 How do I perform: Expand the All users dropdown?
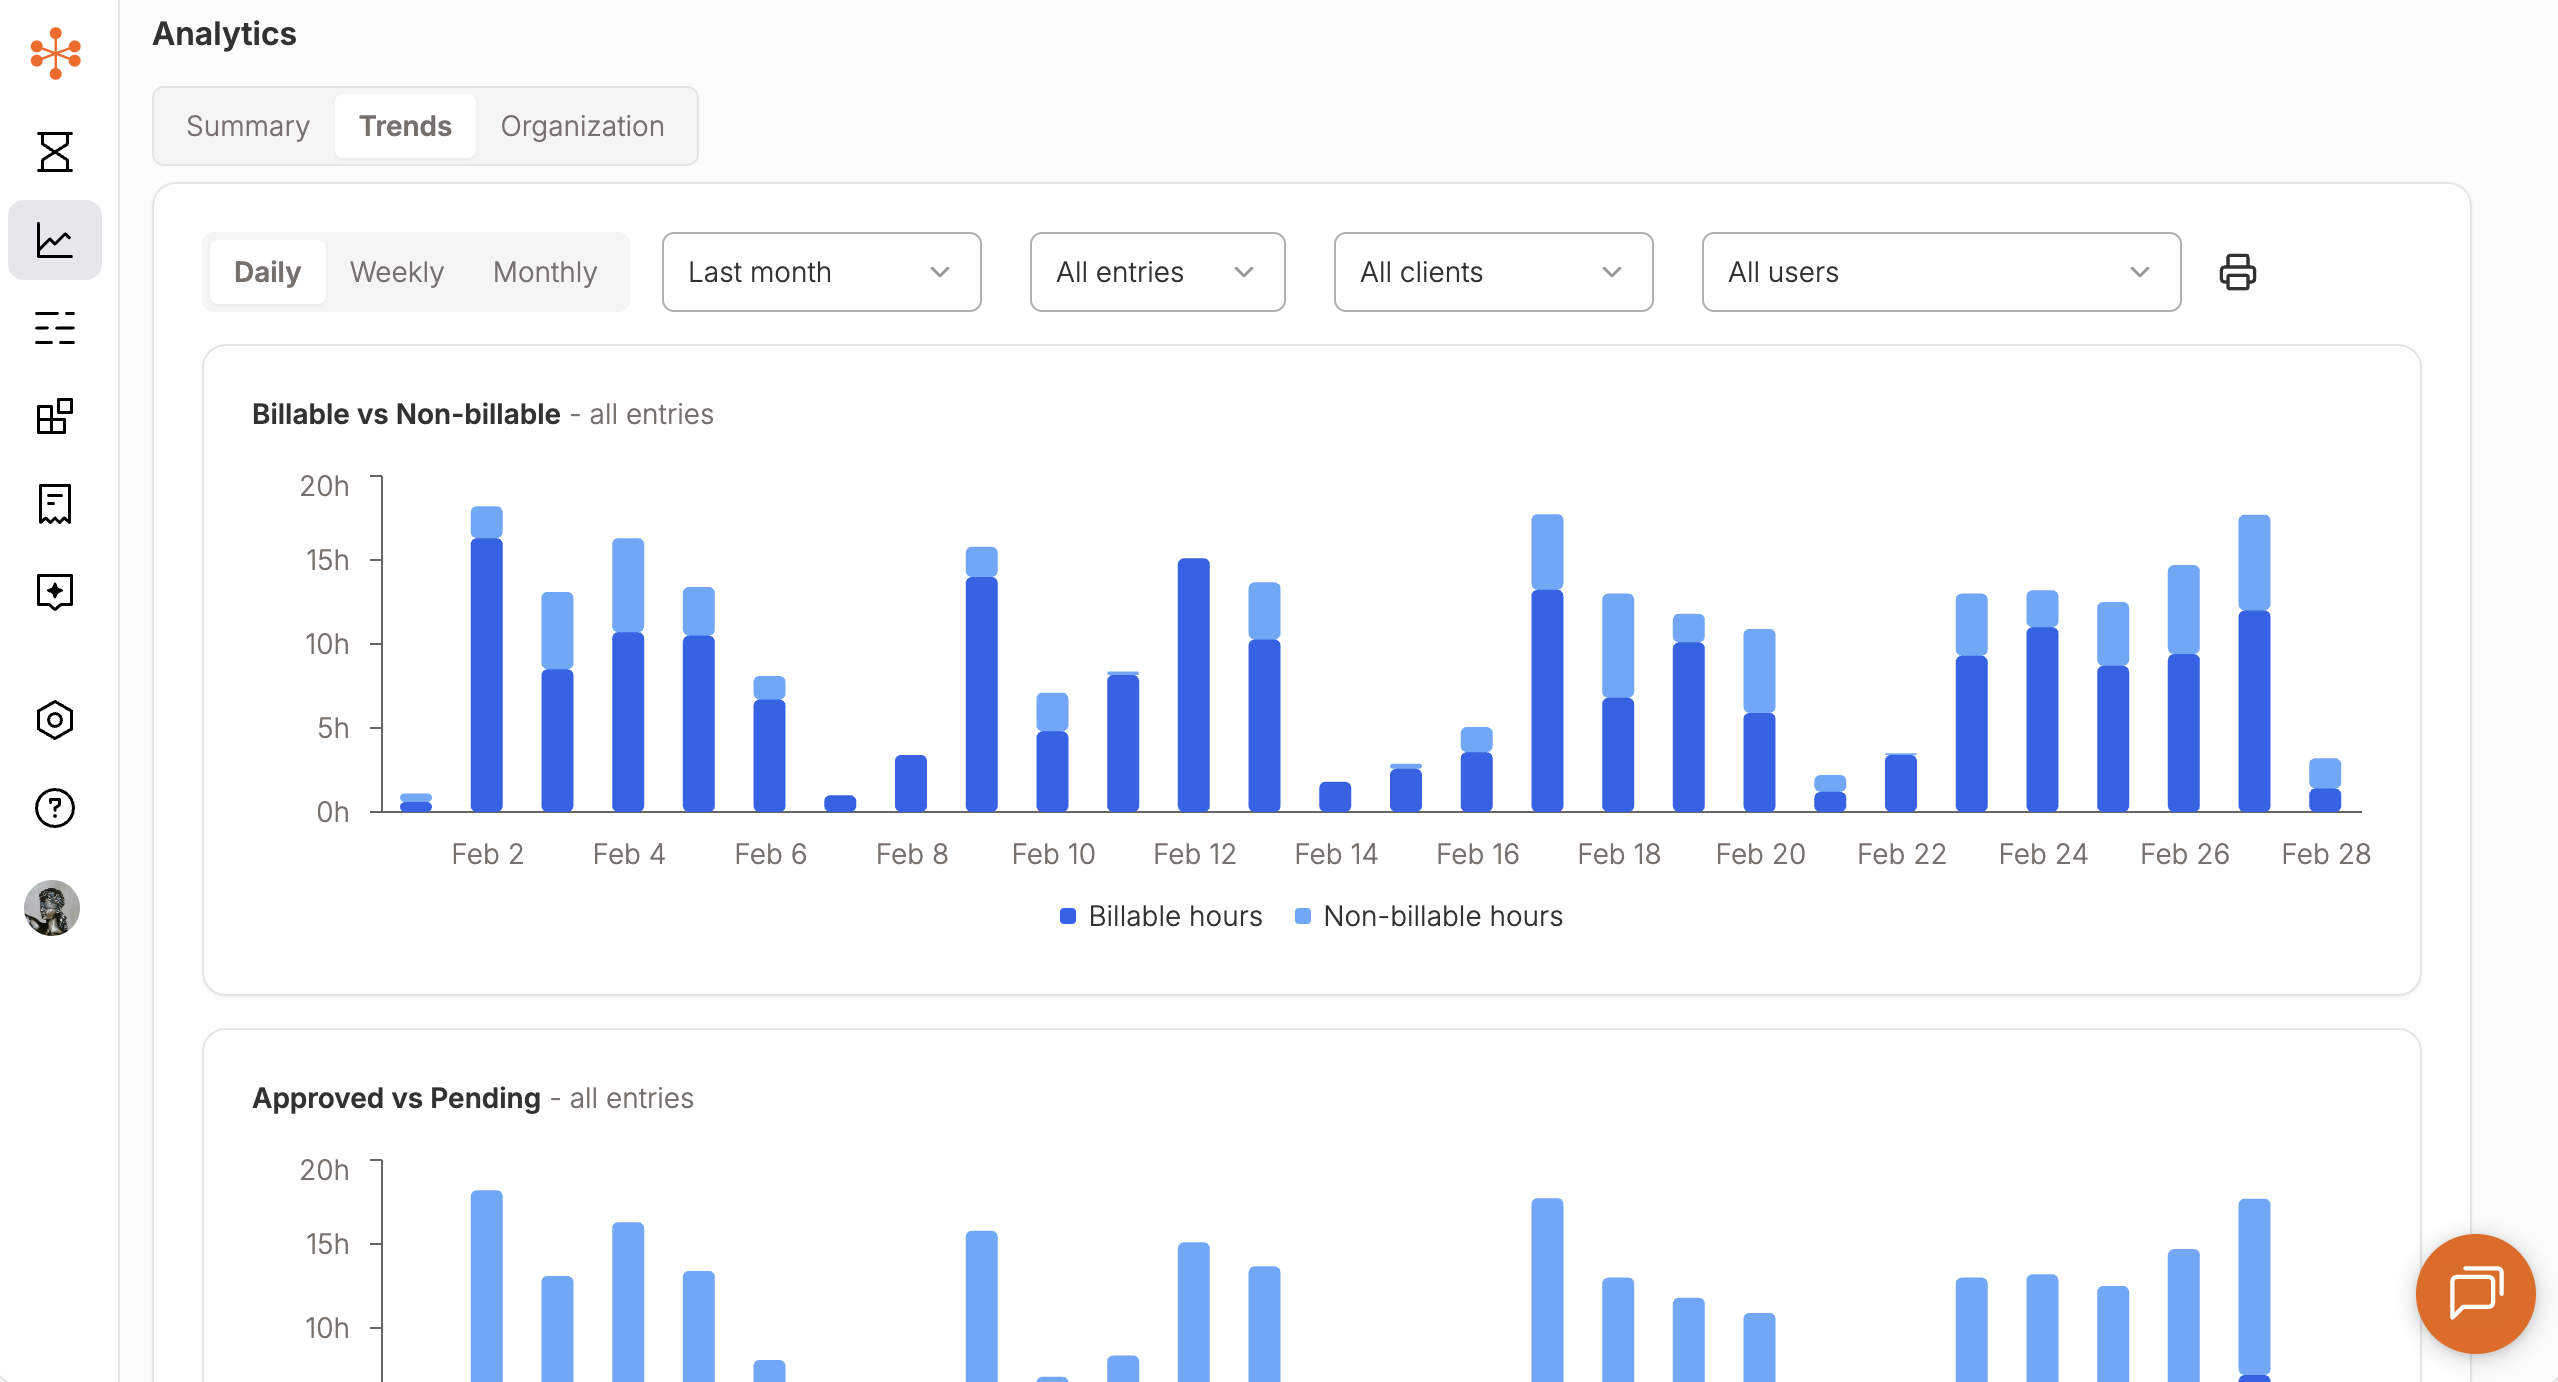[x=1940, y=272]
